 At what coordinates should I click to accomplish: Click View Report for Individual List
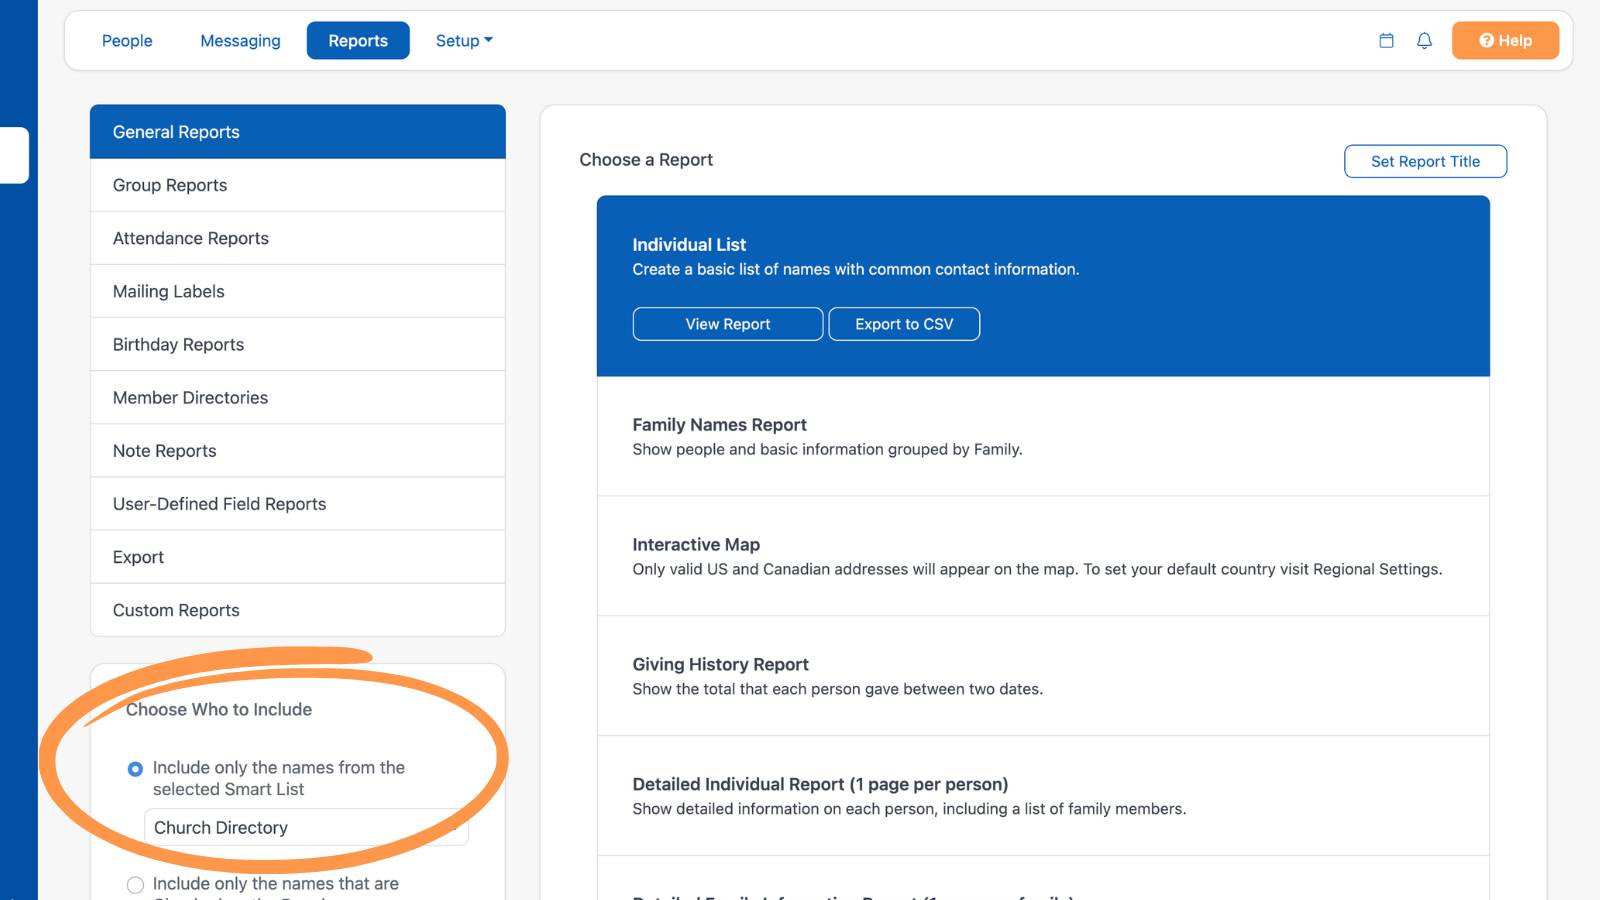(x=728, y=324)
